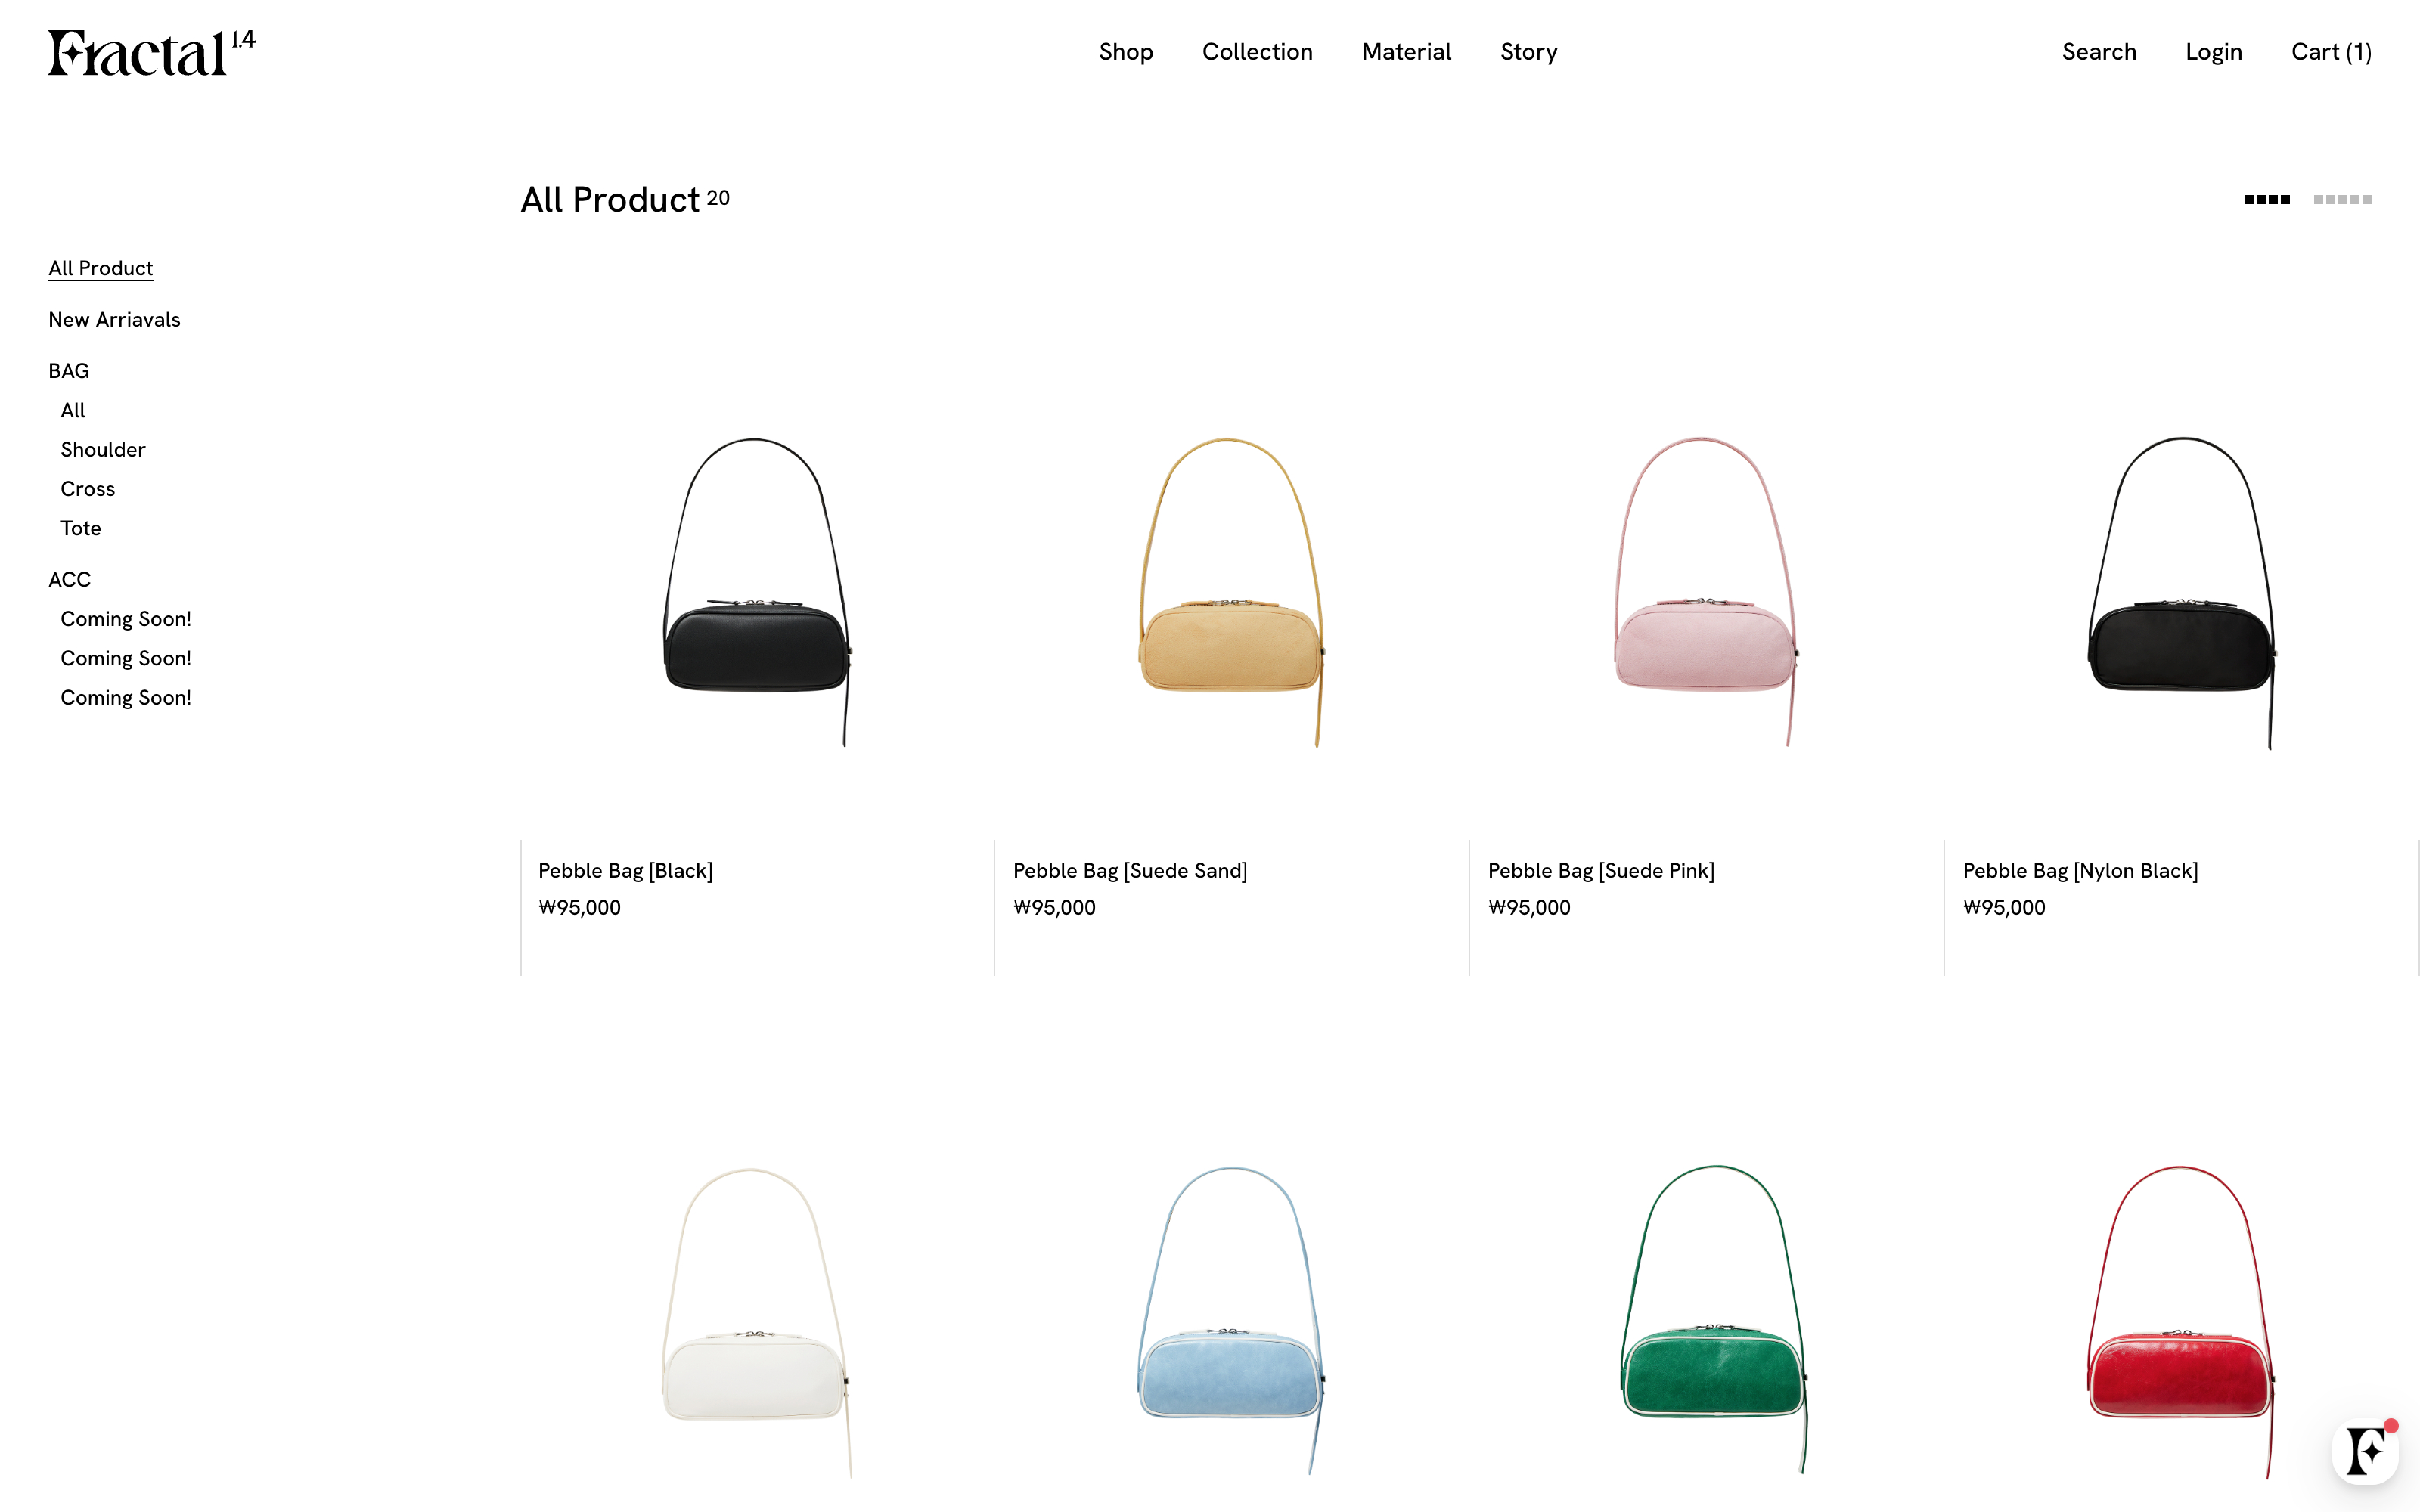The height and width of the screenshot is (1512, 2420).
Task: Open the Story page
Action: tap(1529, 52)
